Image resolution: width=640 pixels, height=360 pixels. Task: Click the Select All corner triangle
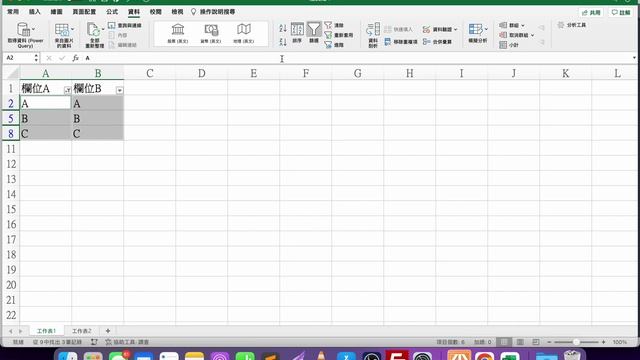(12, 73)
